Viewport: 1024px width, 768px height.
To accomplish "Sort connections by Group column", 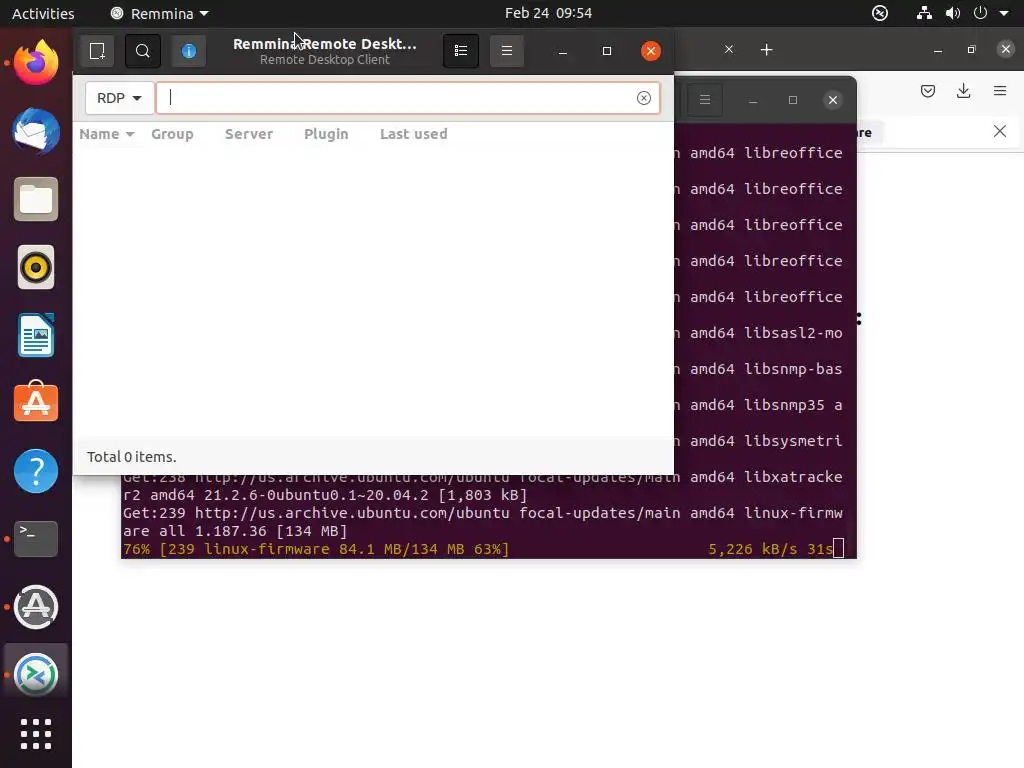I will click(172, 134).
